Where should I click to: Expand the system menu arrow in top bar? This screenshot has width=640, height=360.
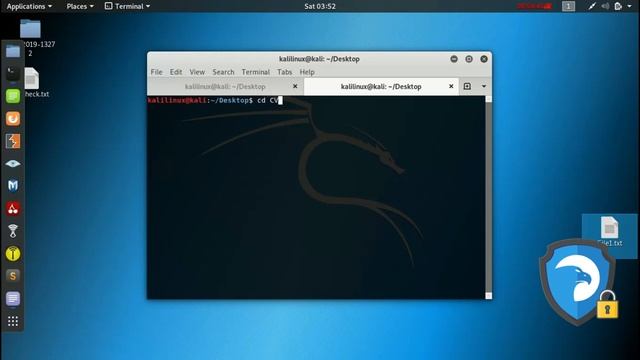pos(629,6)
